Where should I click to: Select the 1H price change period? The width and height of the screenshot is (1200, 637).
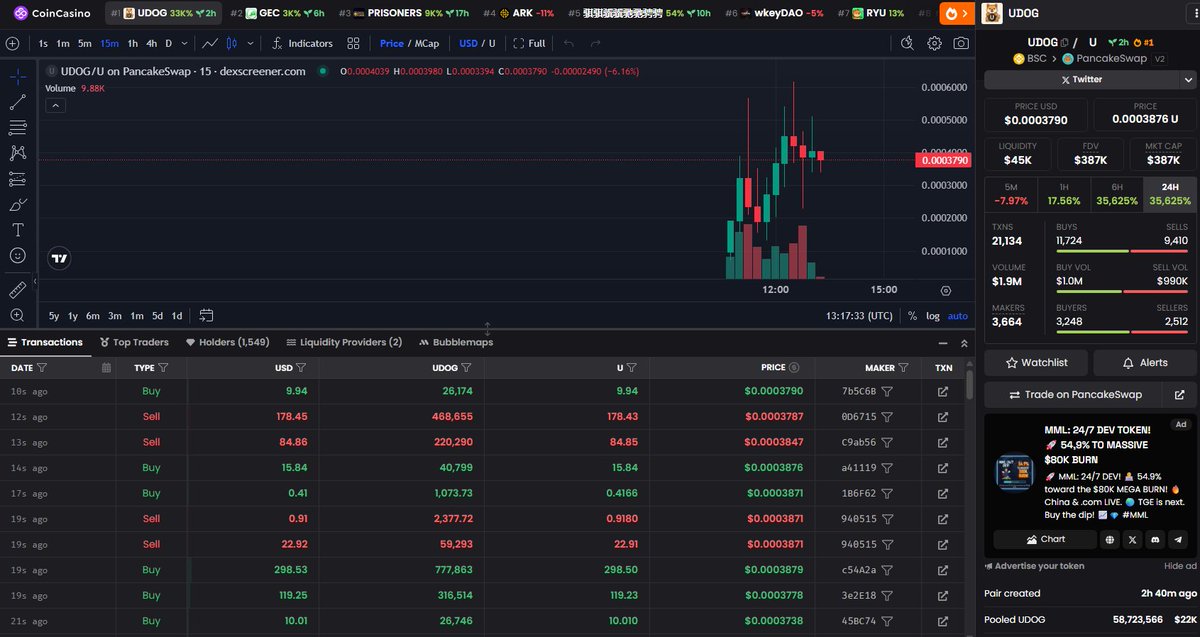pos(1064,194)
